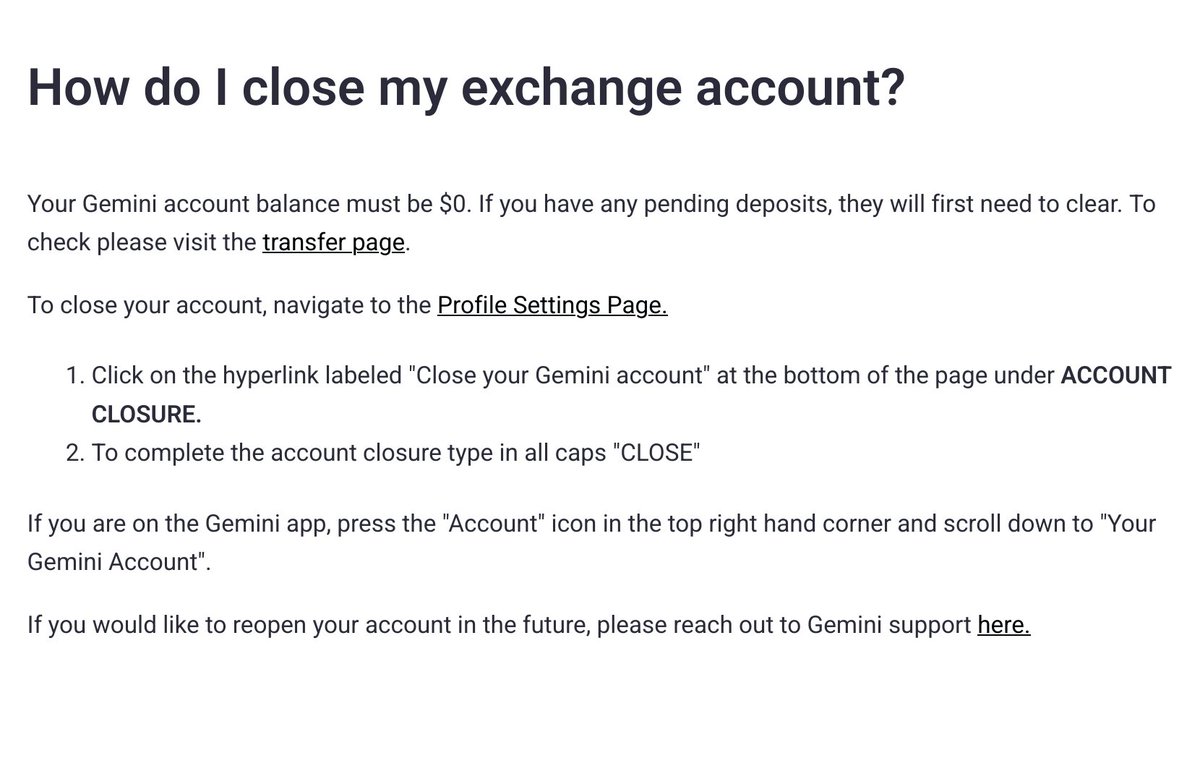This screenshot has width=1200, height=766.
Task: Click the bold "ACCOUNT" word in step 1
Action: pyautogui.click(x=1115, y=376)
